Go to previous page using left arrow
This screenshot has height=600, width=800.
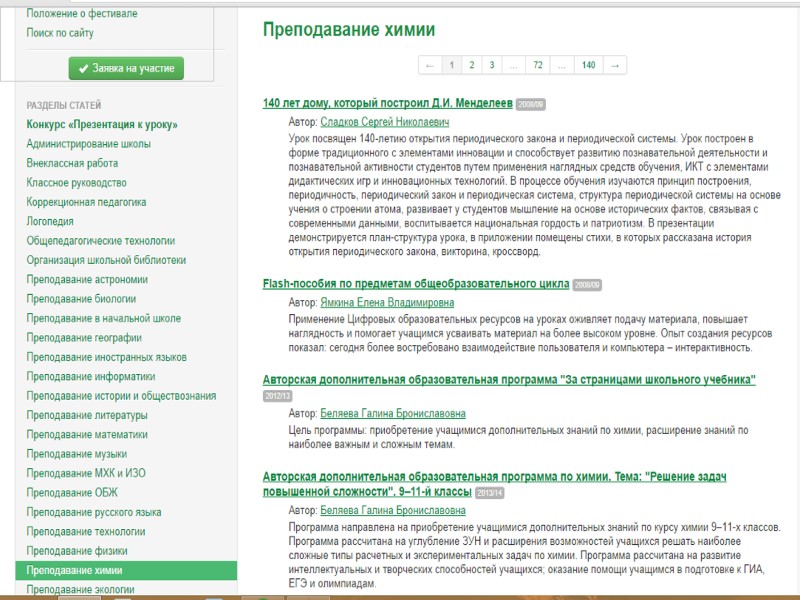(430, 65)
